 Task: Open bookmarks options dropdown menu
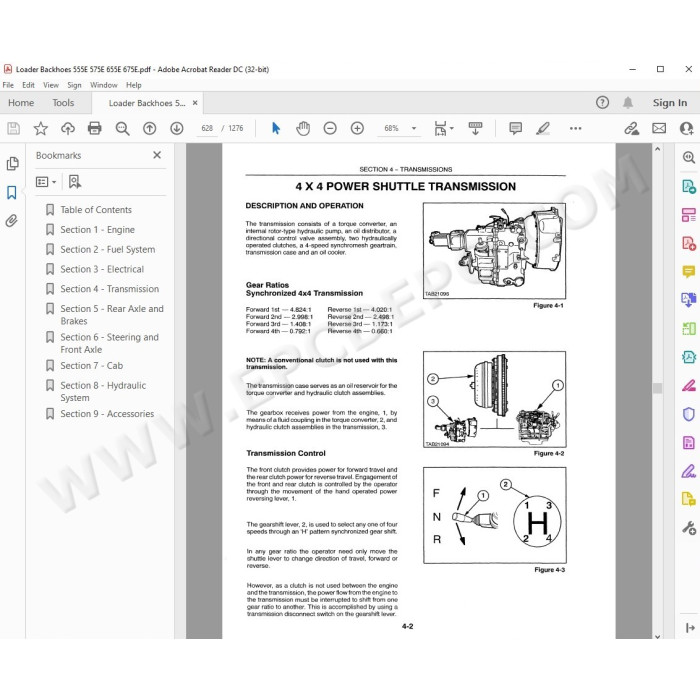46,182
